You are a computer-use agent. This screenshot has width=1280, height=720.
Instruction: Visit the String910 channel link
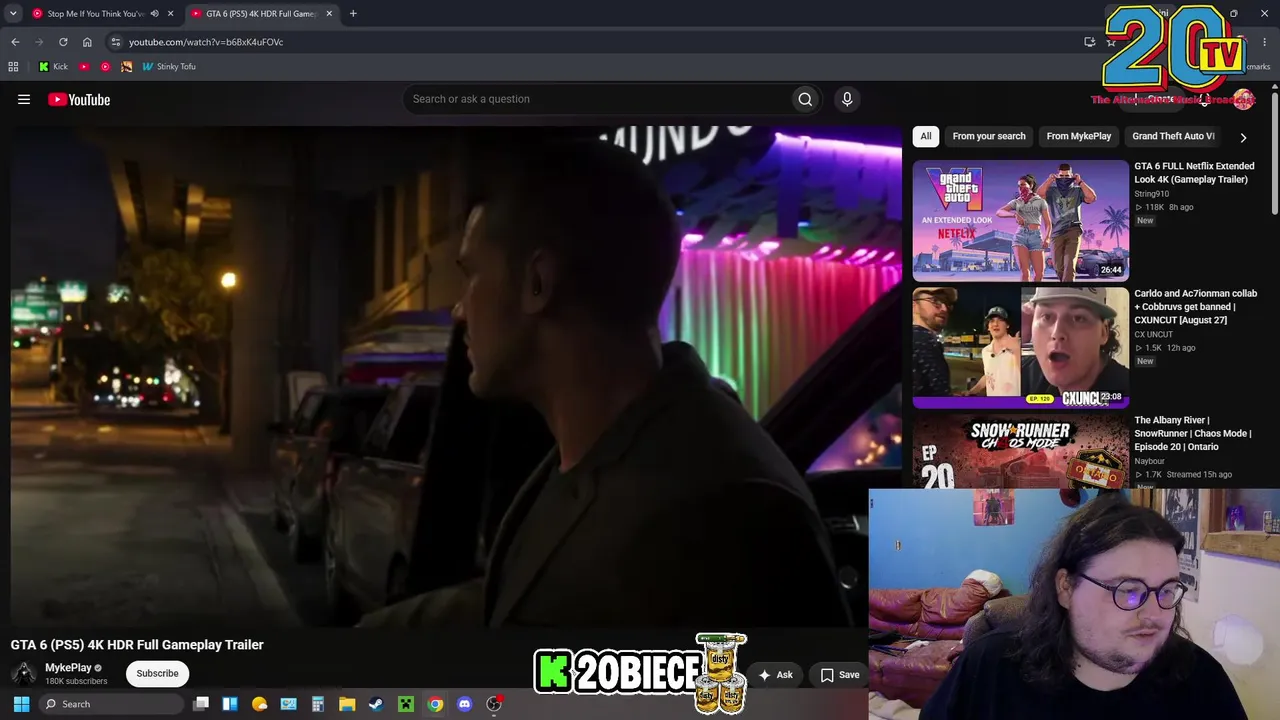pyautogui.click(x=1152, y=194)
